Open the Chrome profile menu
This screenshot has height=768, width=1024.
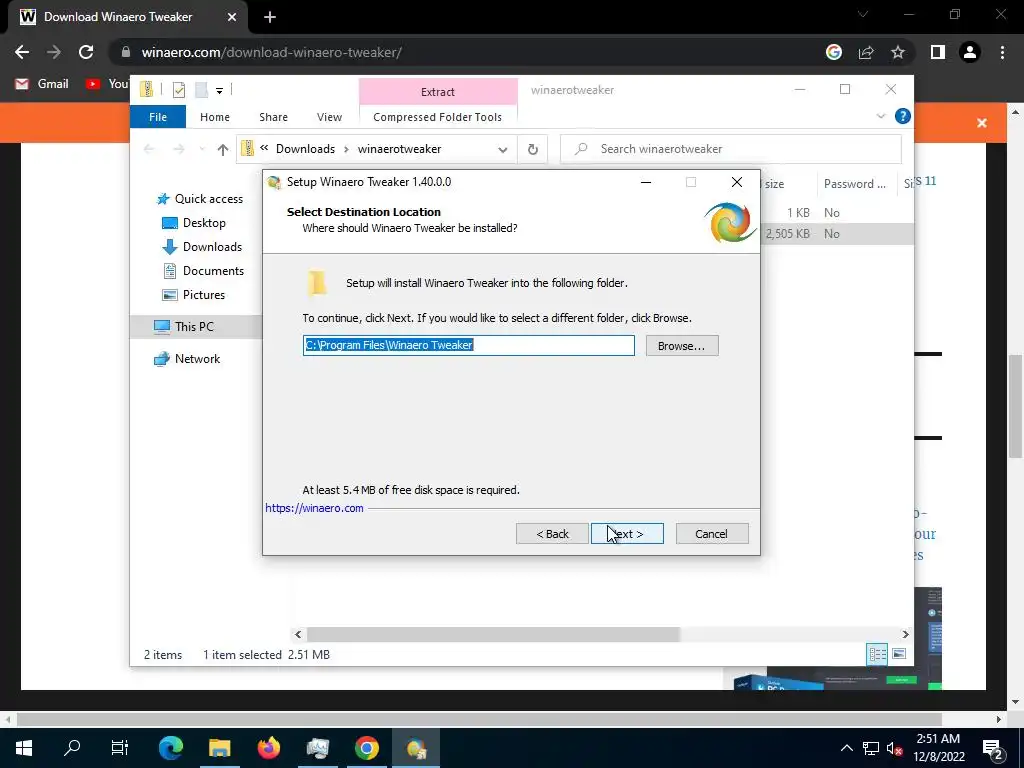click(970, 52)
